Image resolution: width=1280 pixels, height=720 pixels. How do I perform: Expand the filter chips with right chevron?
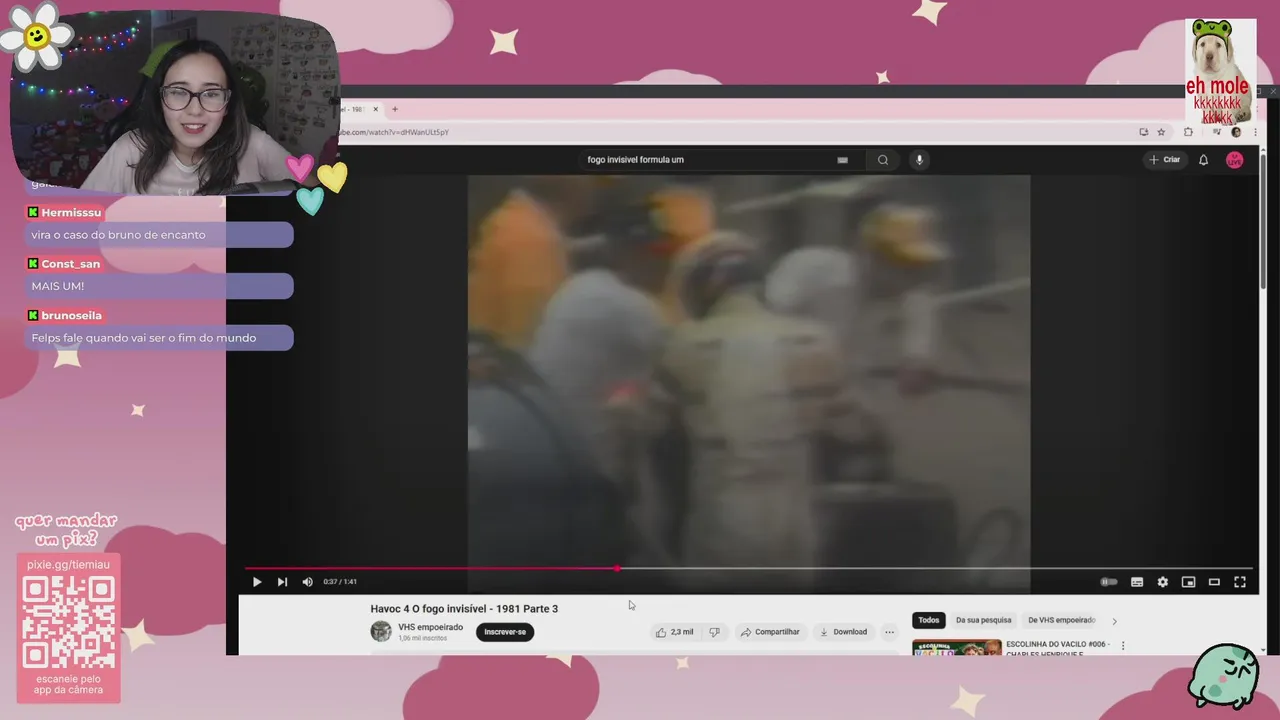1114,621
